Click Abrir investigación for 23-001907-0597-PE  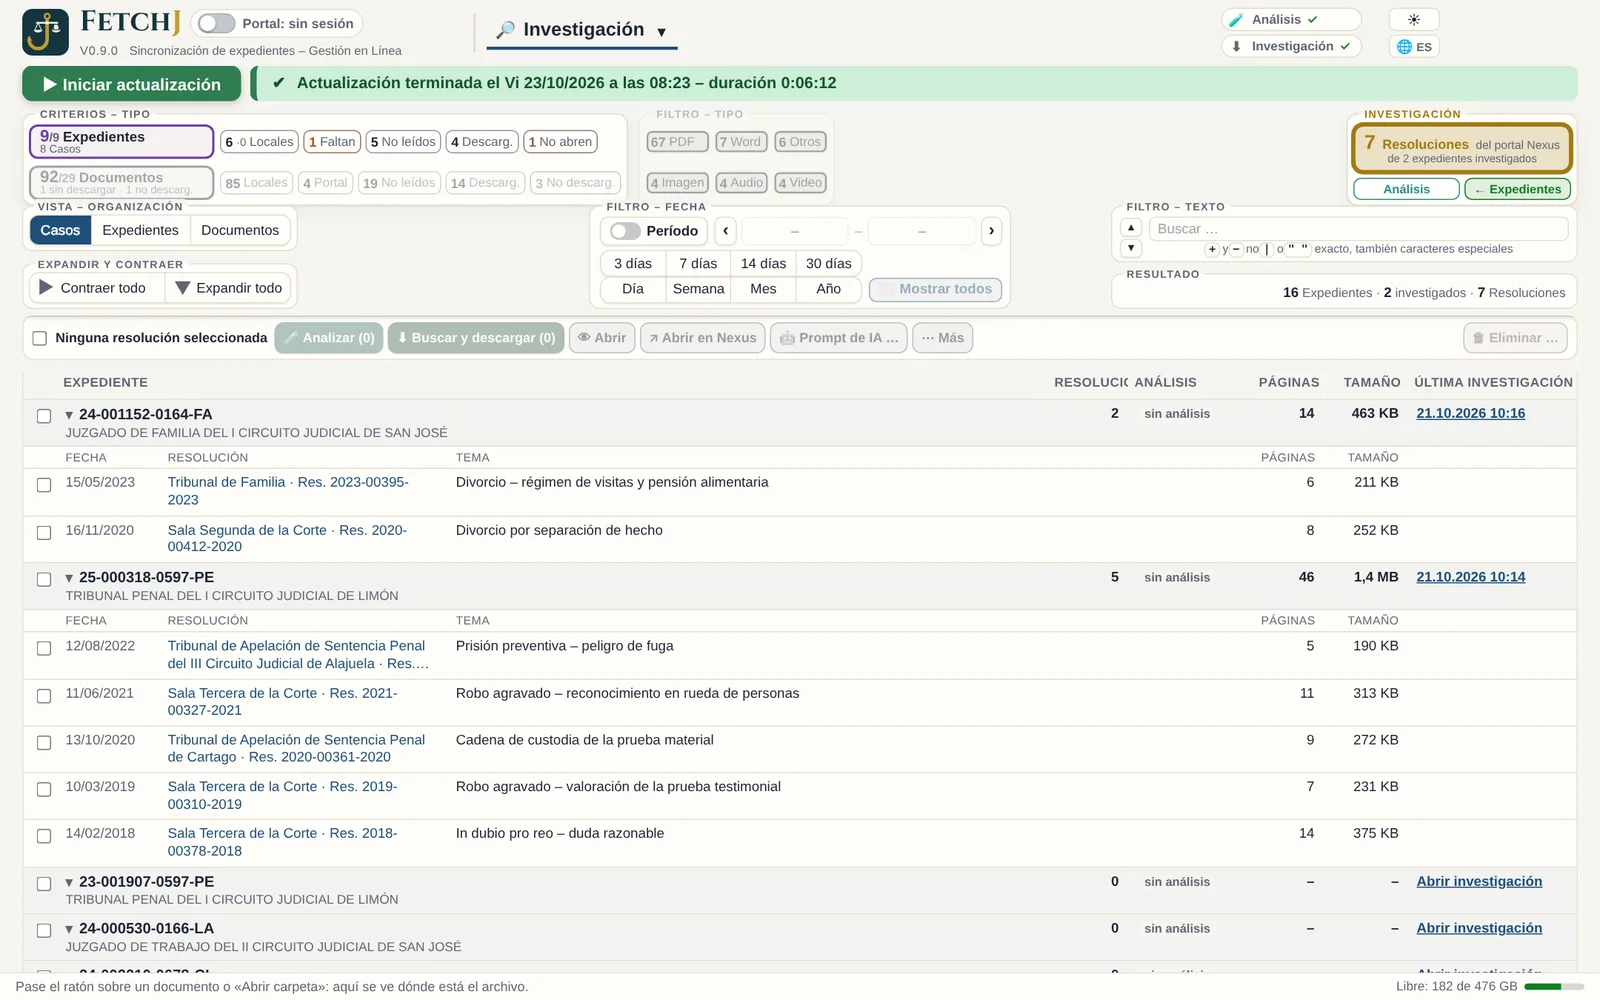pos(1479,881)
